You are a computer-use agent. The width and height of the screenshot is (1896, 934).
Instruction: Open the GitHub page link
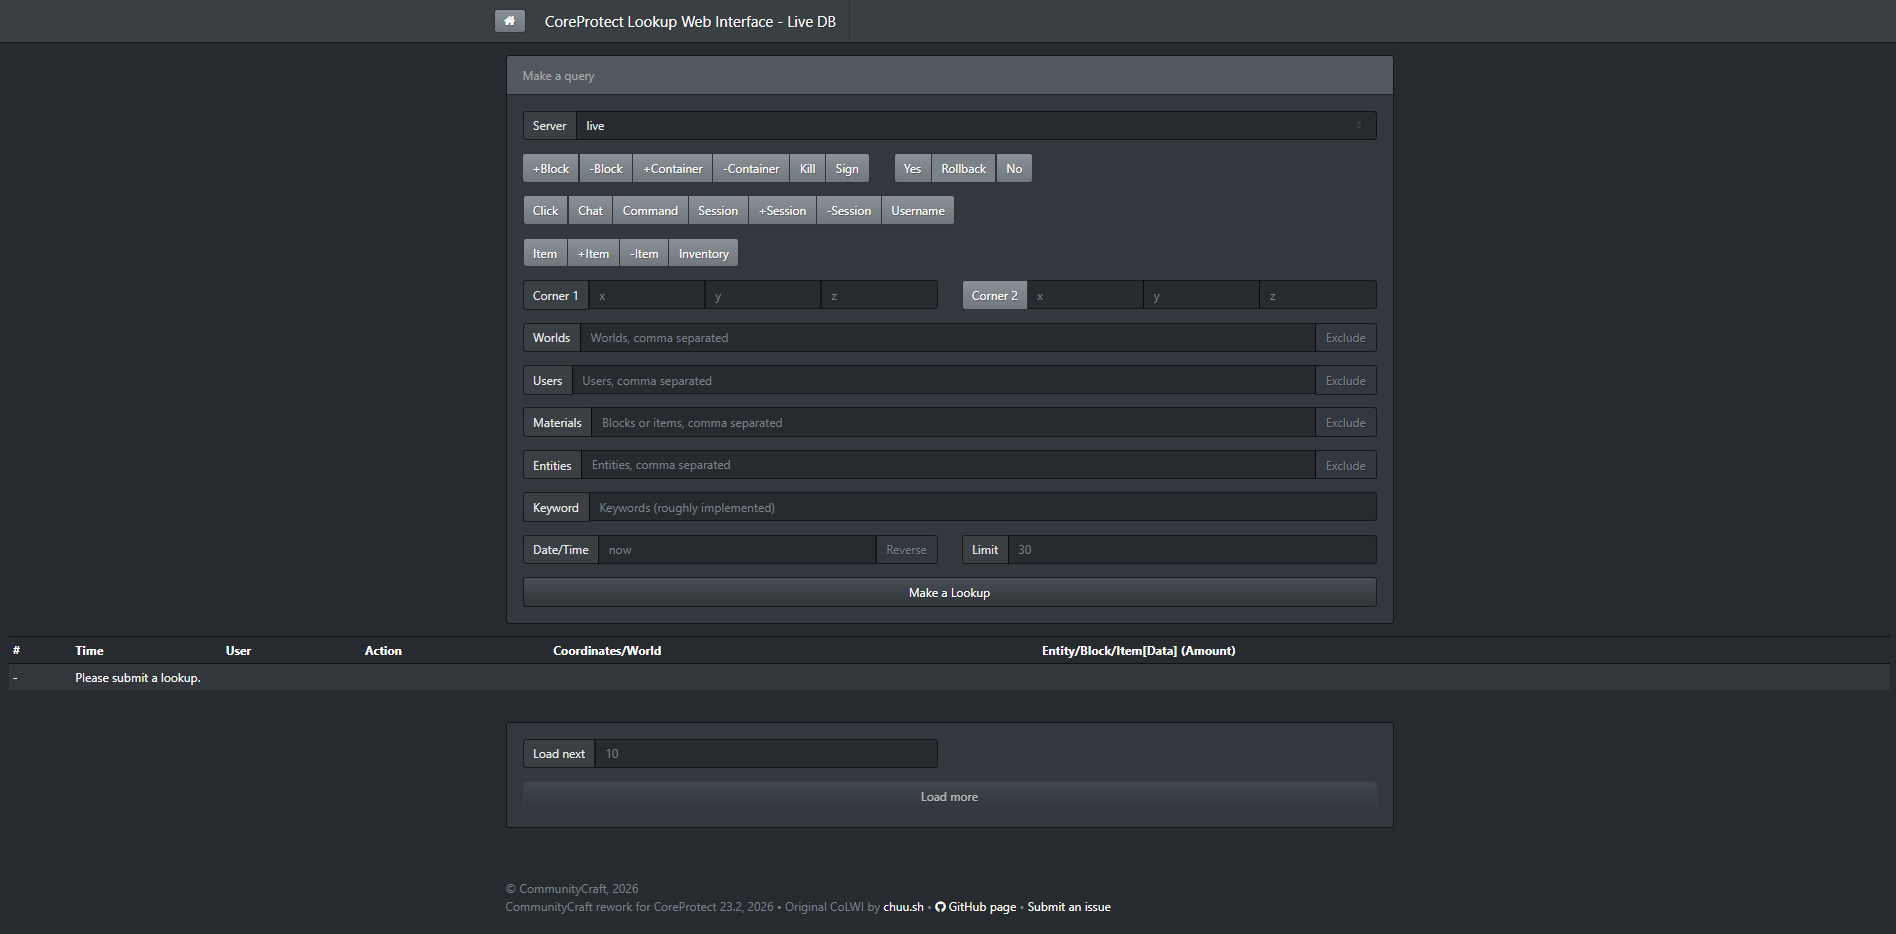pyautogui.click(x=975, y=907)
